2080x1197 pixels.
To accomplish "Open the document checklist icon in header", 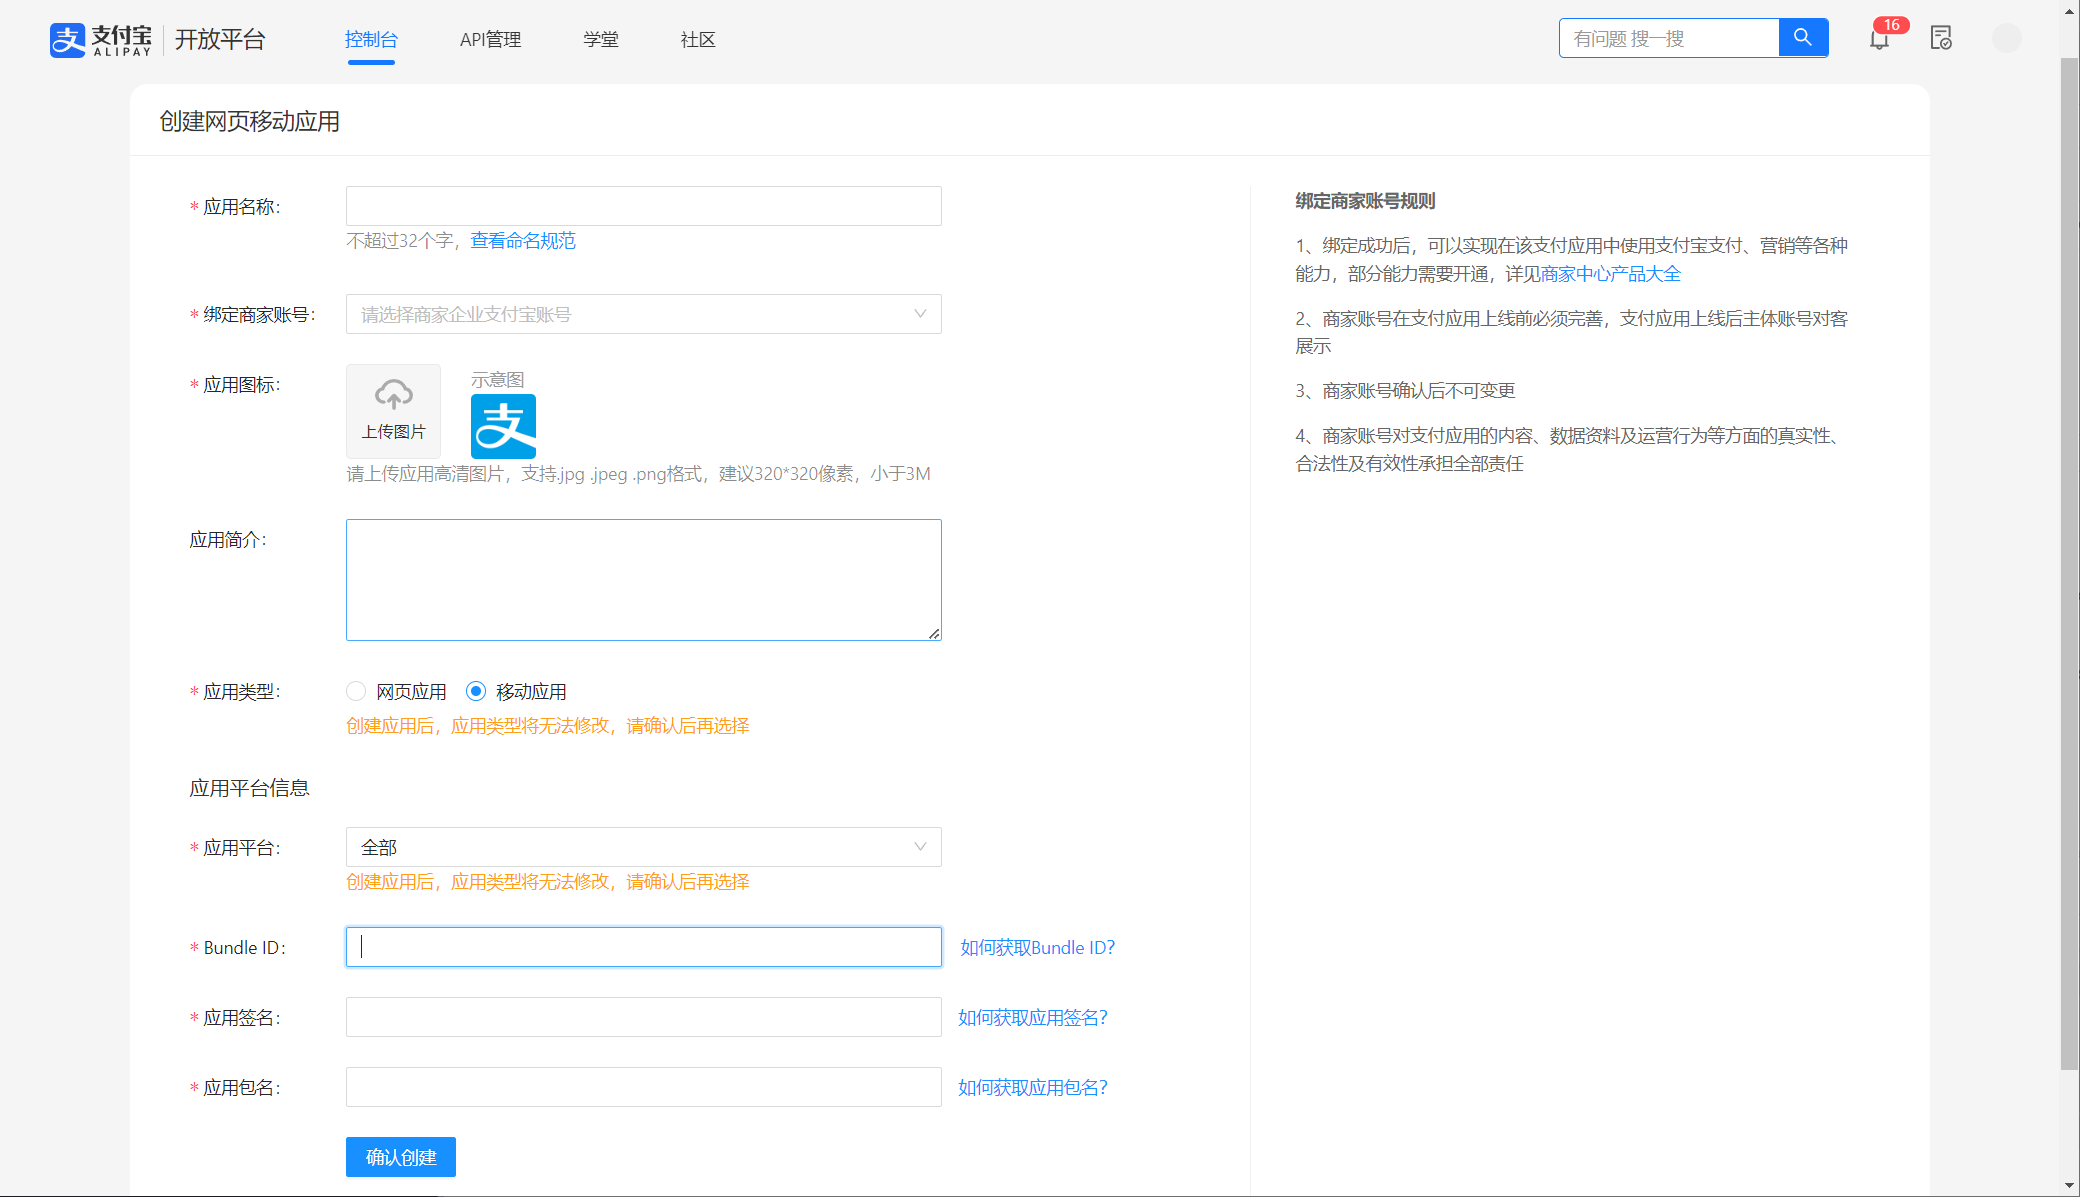I will [1941, 38].
